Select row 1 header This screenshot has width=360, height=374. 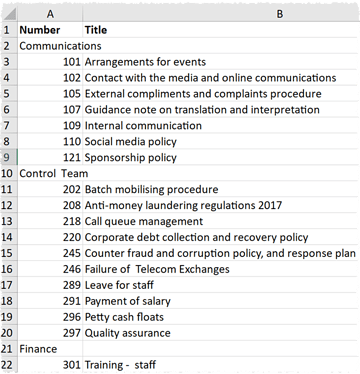9,30
